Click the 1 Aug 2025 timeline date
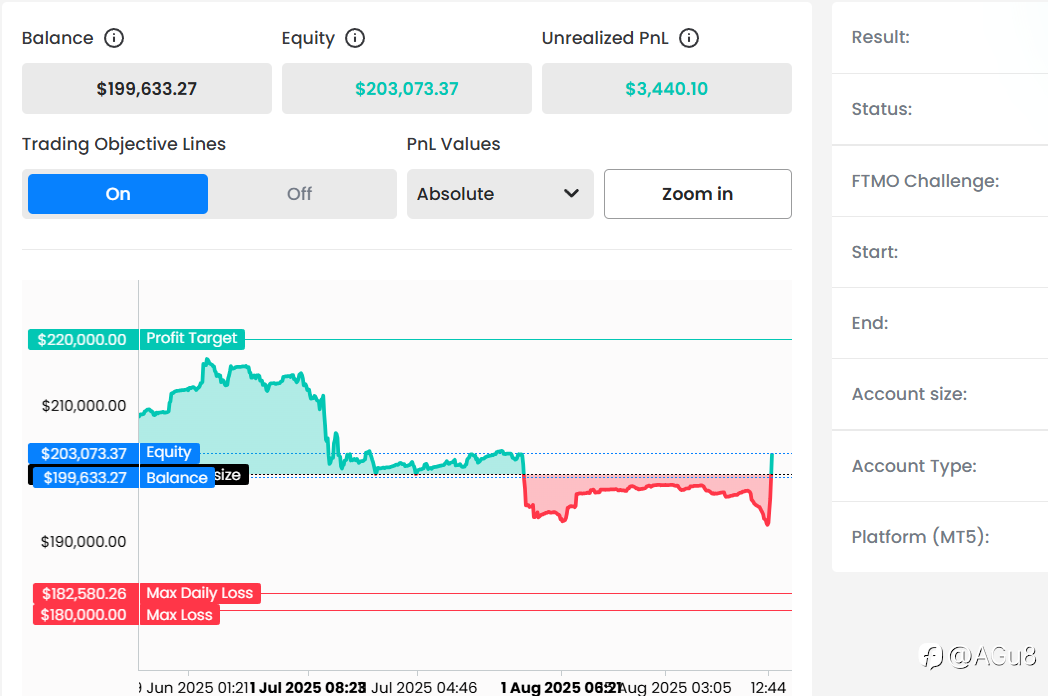Screen dimensions: 1048x696 pyautogui.click(x=558, y=687)
